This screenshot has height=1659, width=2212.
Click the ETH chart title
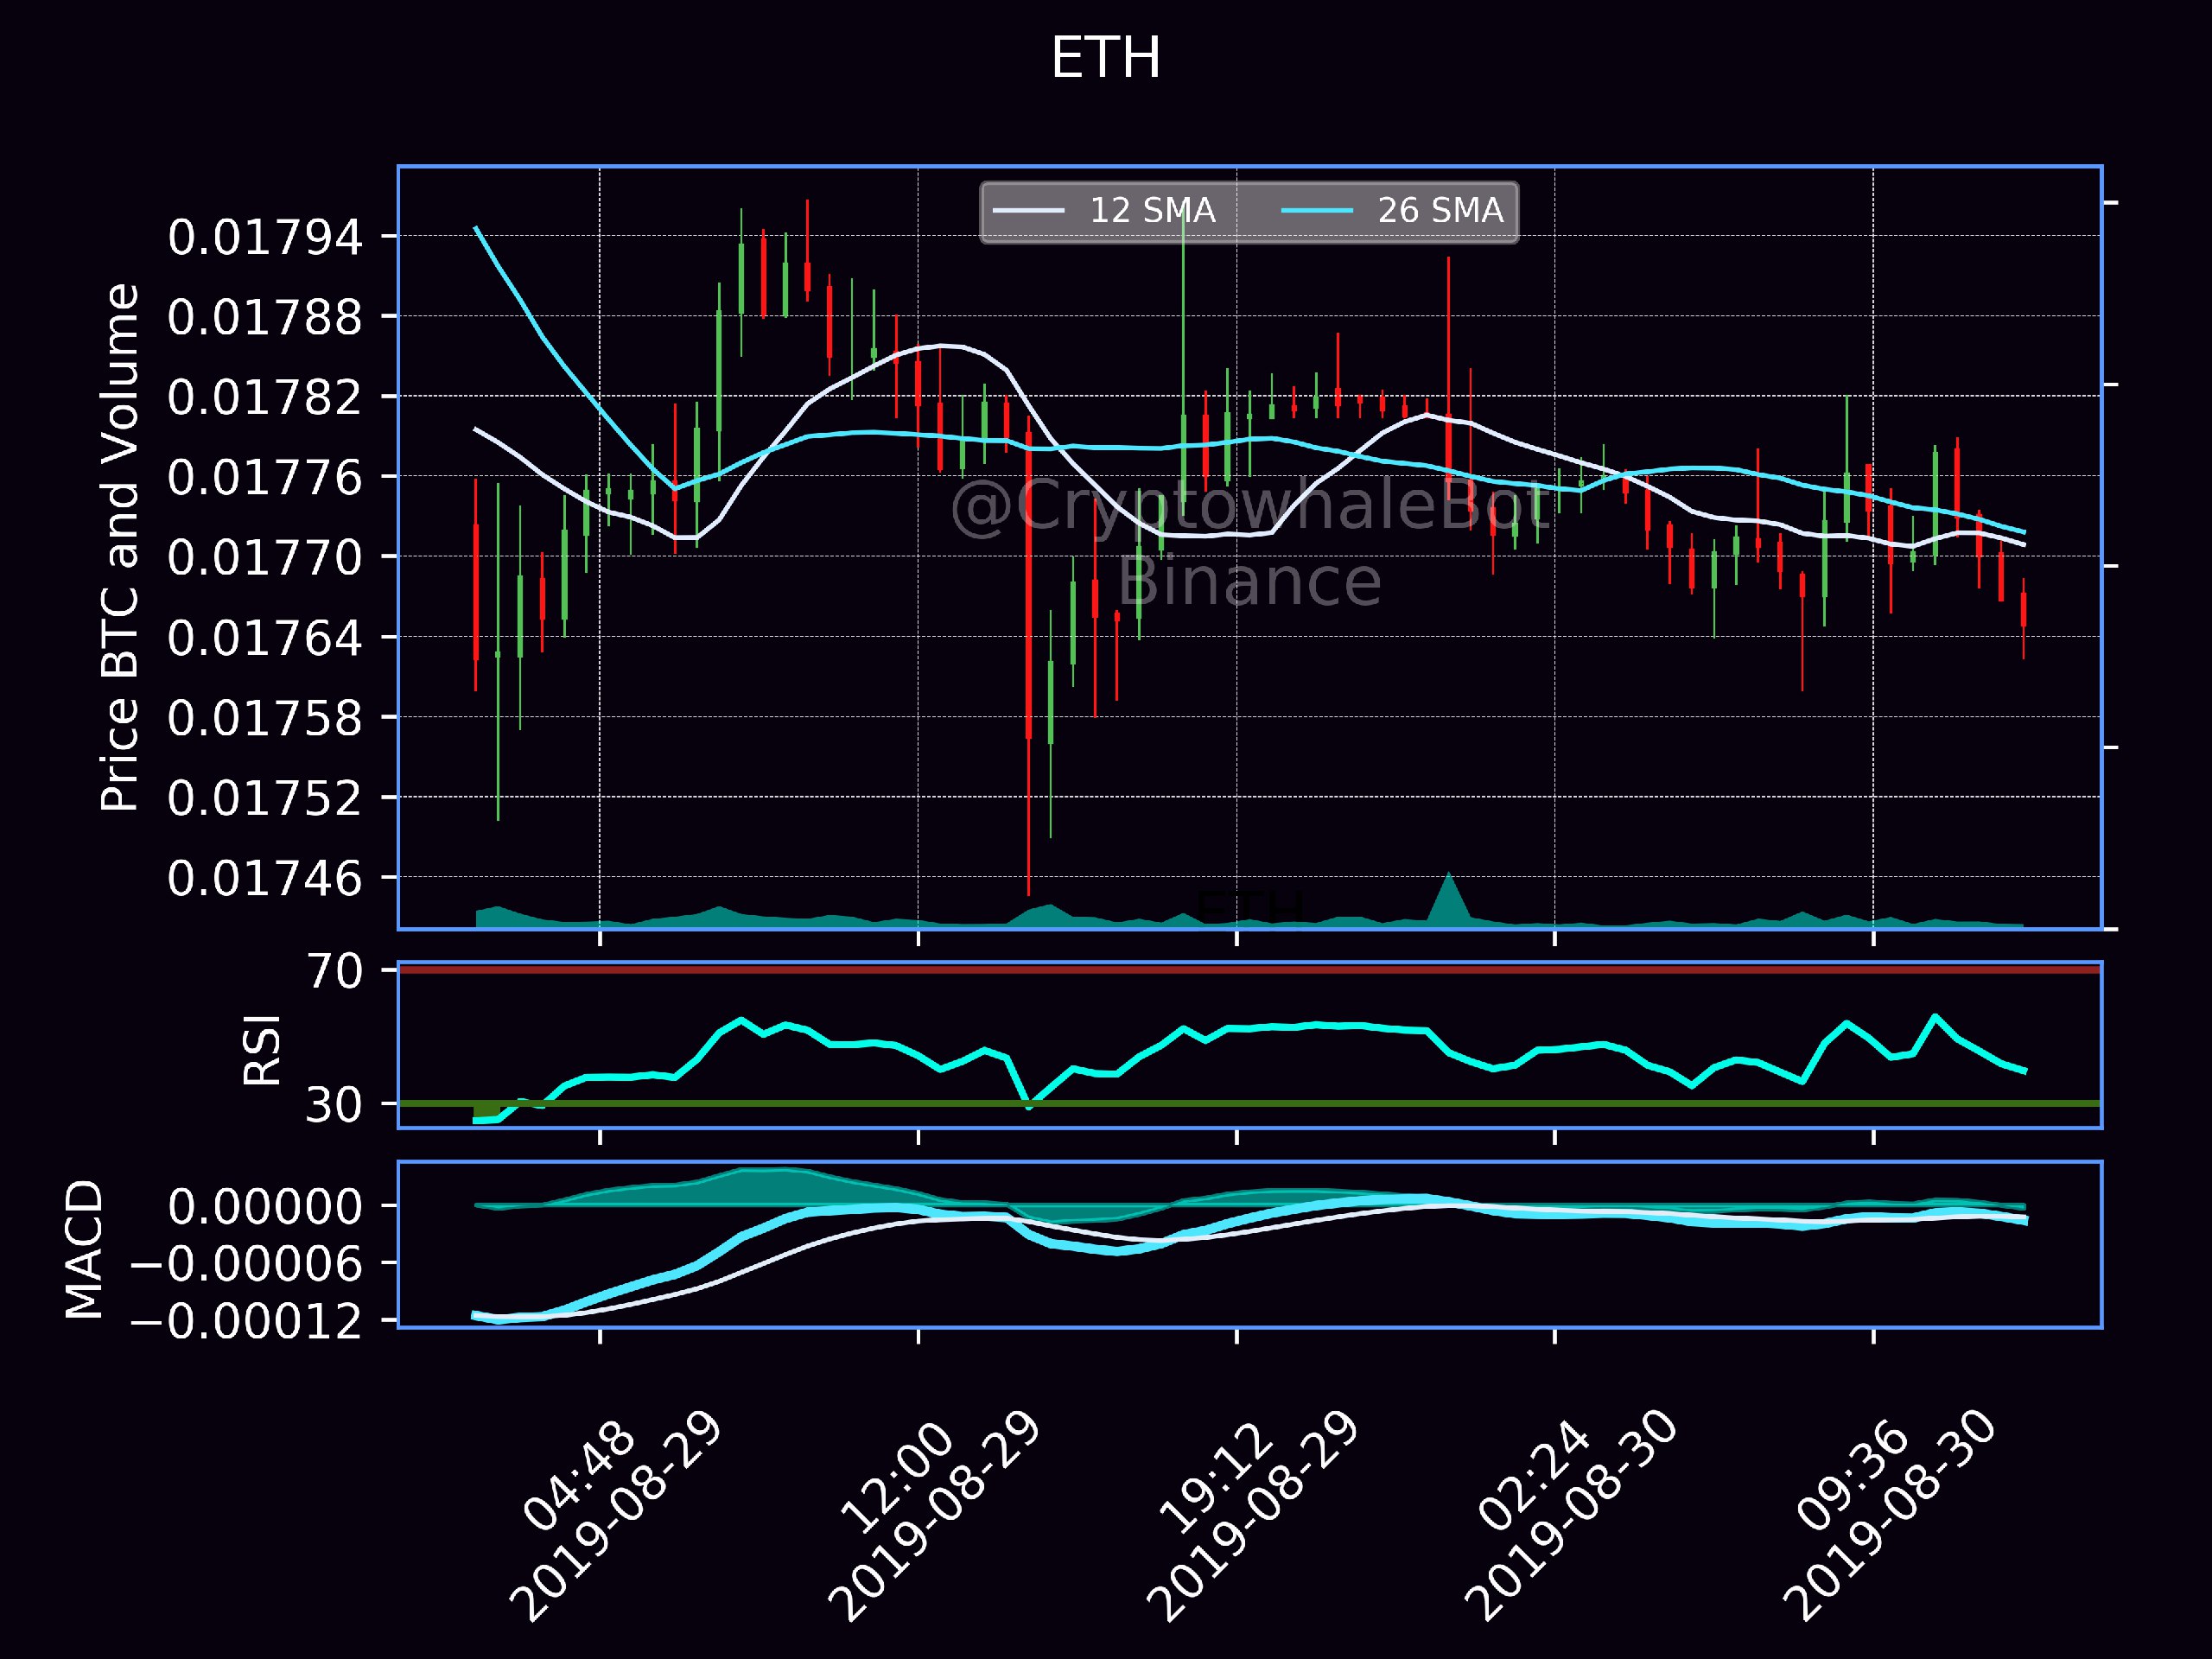(1105, 58)
